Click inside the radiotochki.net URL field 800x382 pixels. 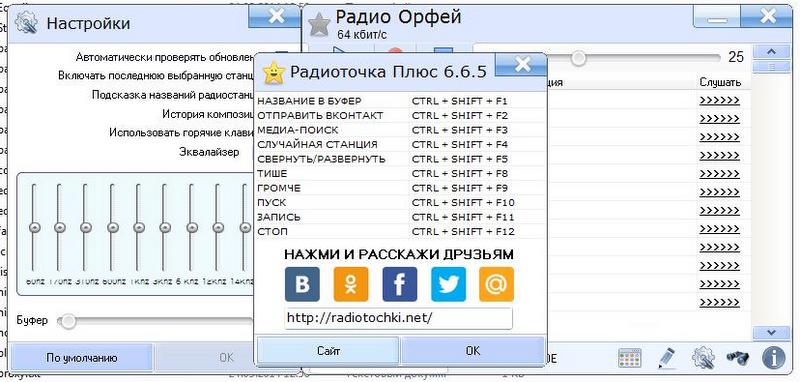(x=398, y=318)
